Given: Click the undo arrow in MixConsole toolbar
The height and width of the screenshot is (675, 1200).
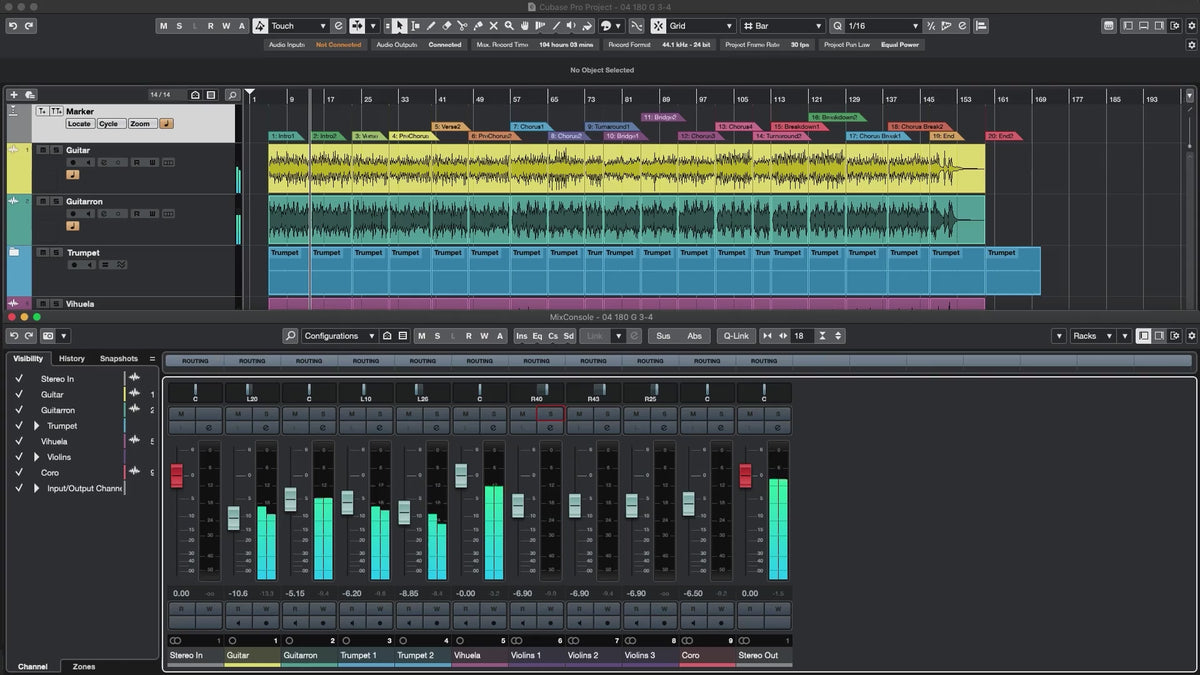Looking at the screenshot, I should click(14, 336).
